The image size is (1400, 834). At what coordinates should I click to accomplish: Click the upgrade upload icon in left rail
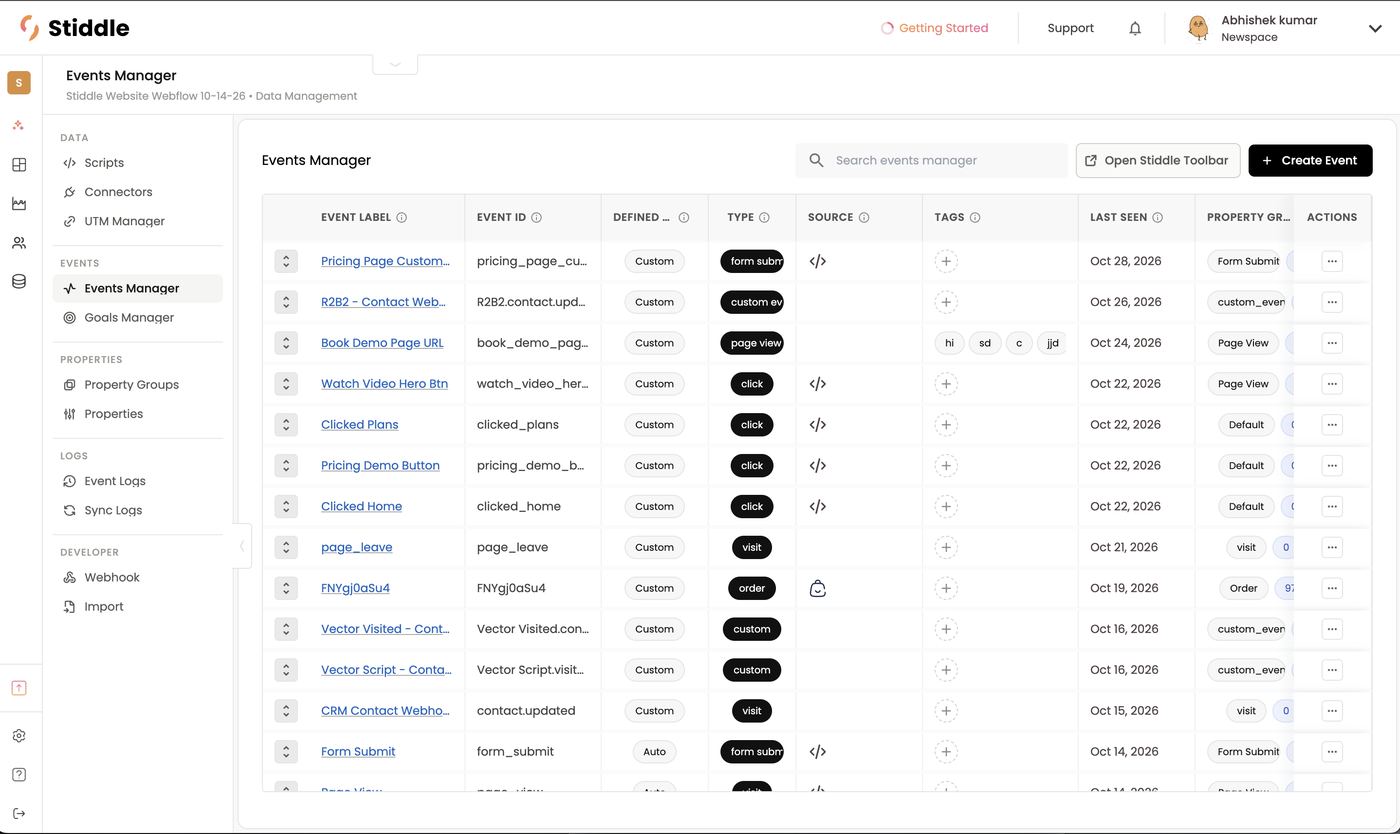(19, 688)
